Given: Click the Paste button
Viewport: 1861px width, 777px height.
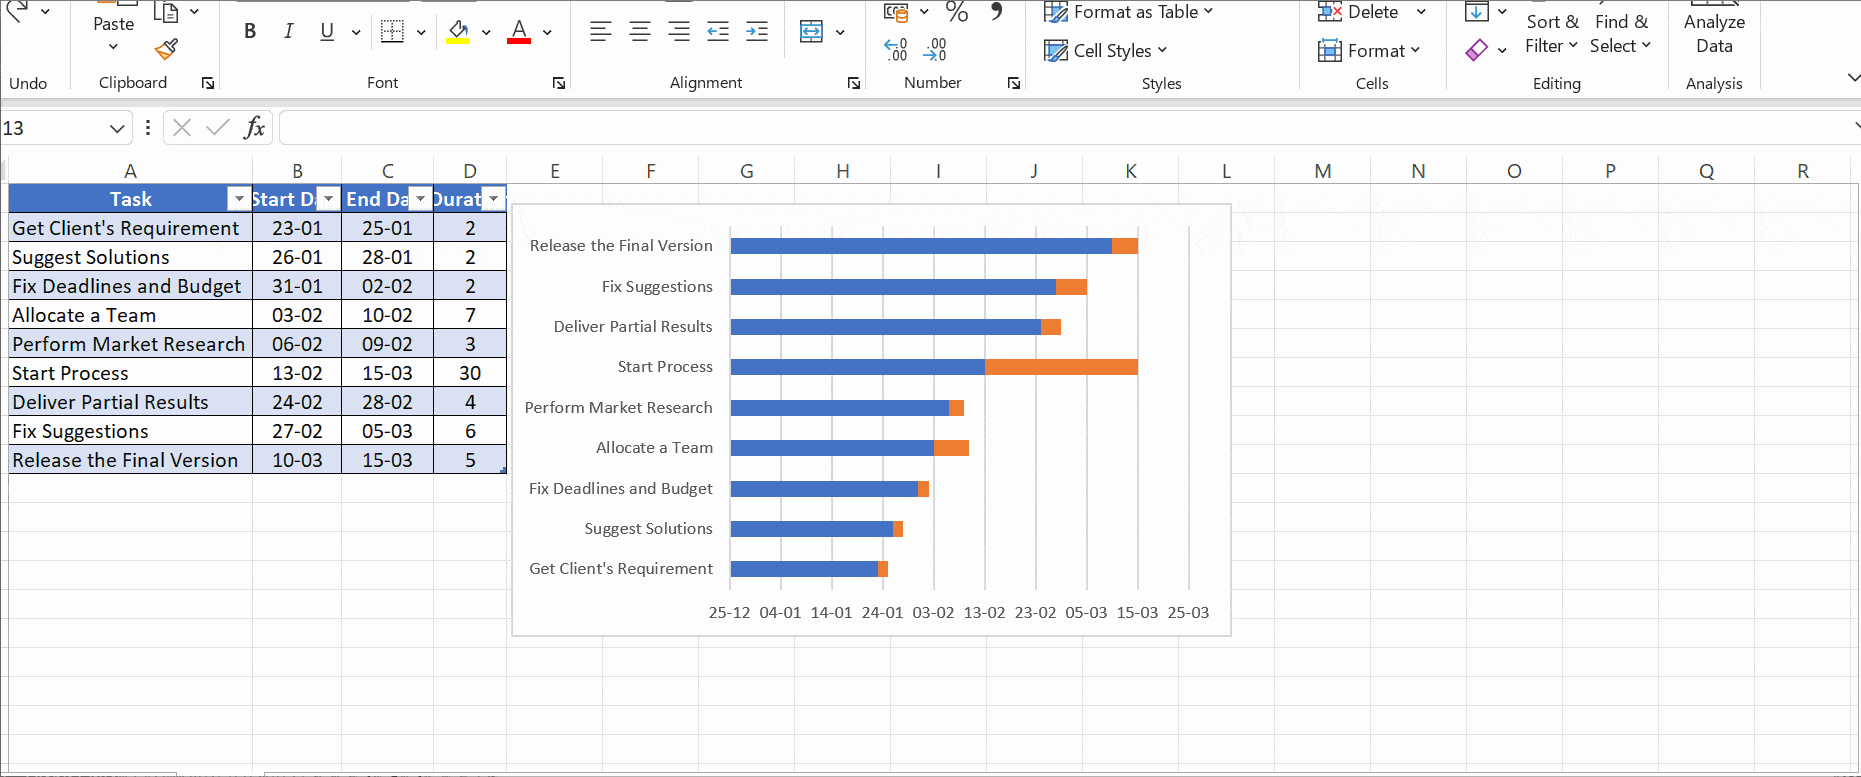Looking at the screenshot, I should (114, 24).
